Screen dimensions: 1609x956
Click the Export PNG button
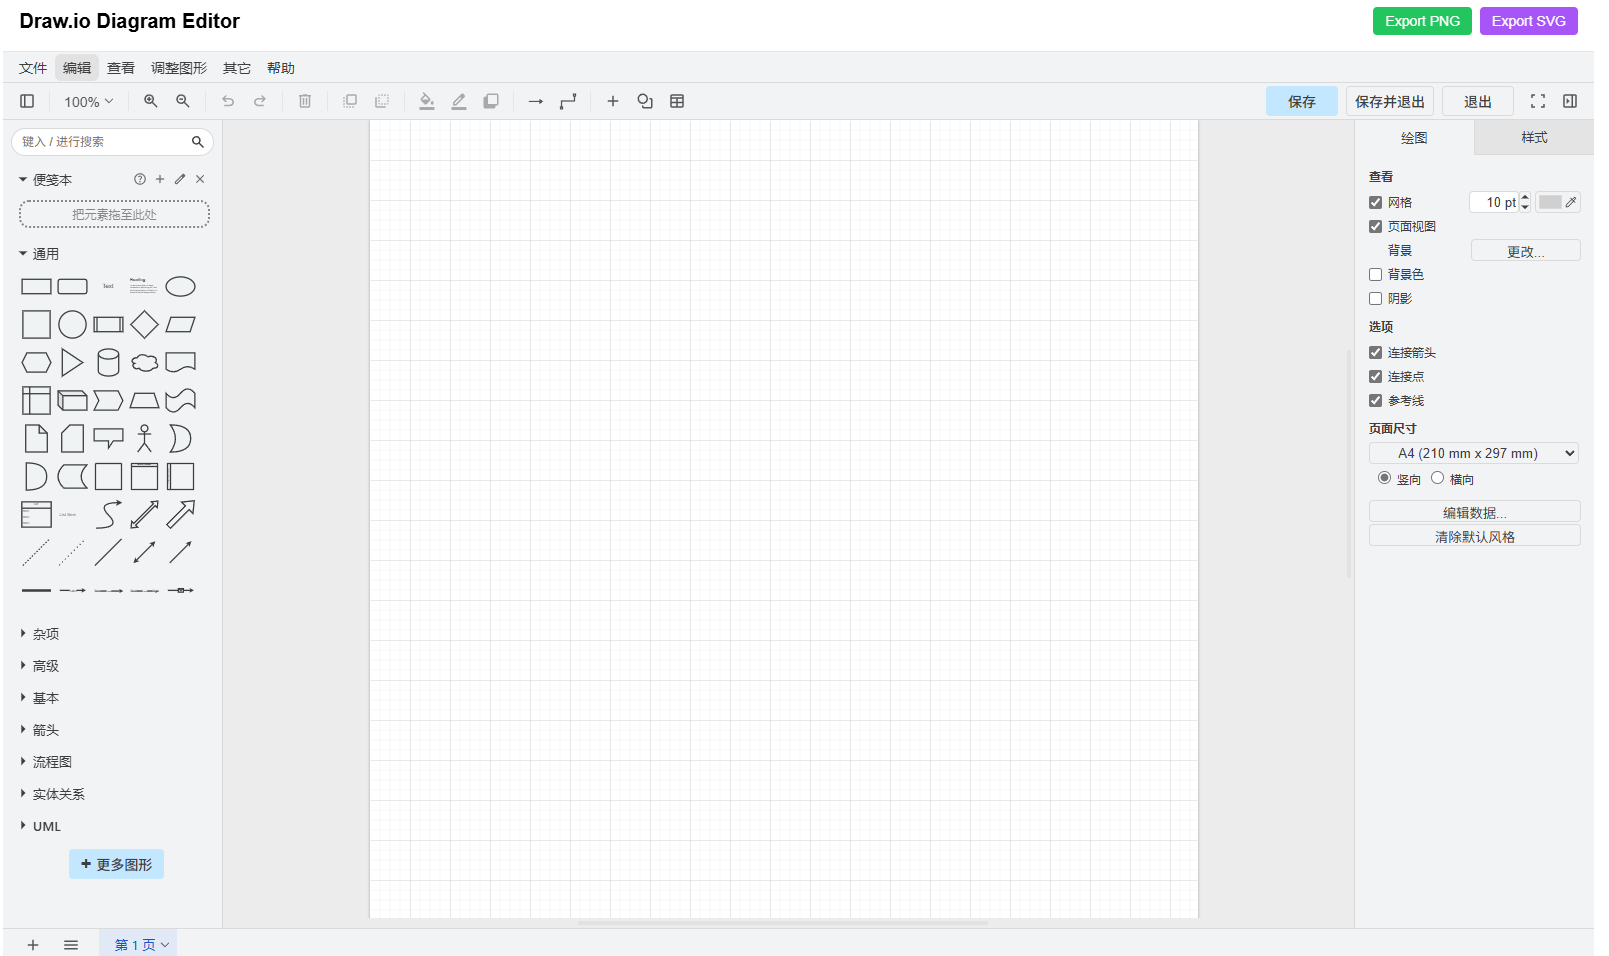coord(1421,20)
